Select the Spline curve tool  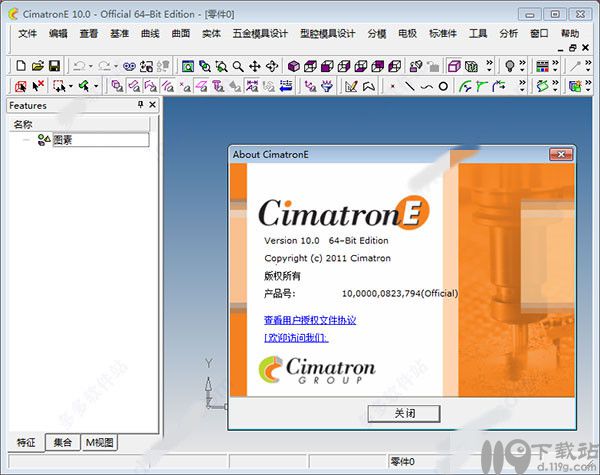[426, 87]
